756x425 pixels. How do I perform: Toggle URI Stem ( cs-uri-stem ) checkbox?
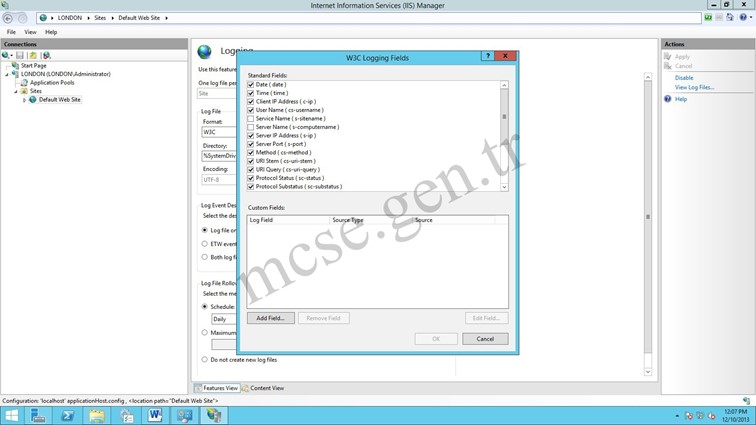251,161
